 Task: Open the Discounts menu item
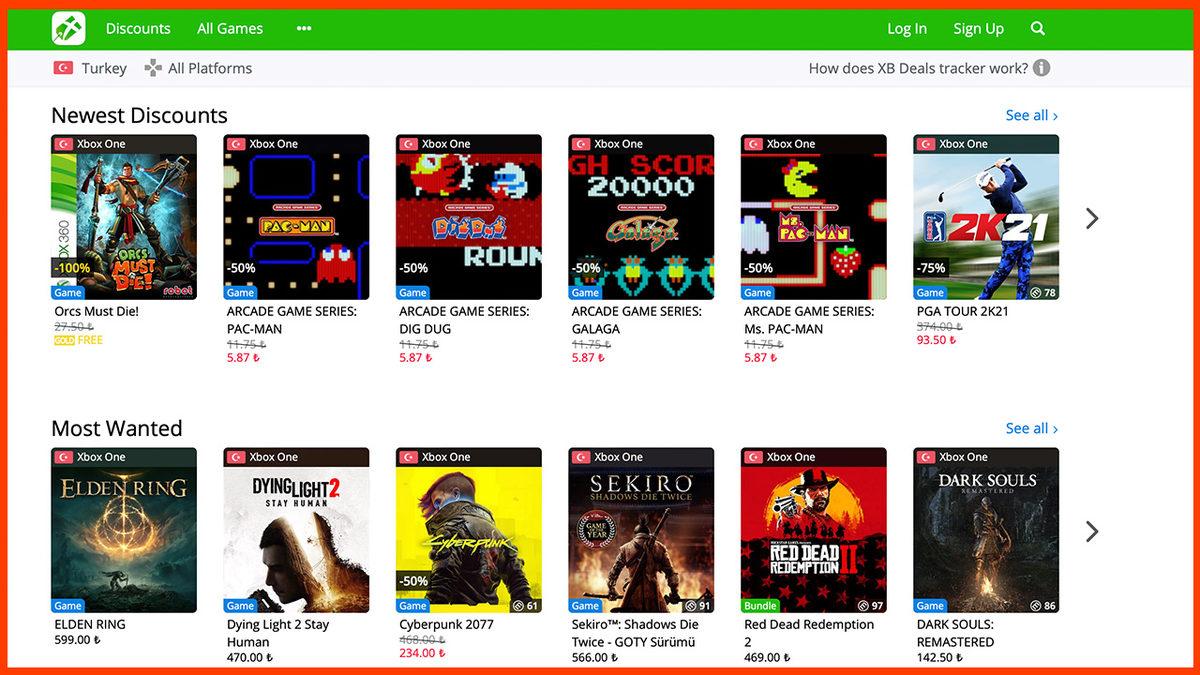point(138,28)
